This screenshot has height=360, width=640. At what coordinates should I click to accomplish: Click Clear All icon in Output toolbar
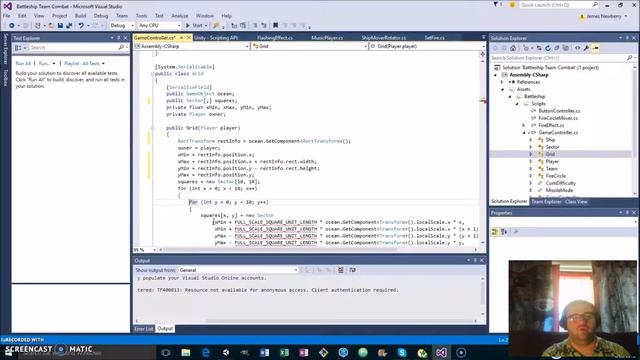coord(340,270)
